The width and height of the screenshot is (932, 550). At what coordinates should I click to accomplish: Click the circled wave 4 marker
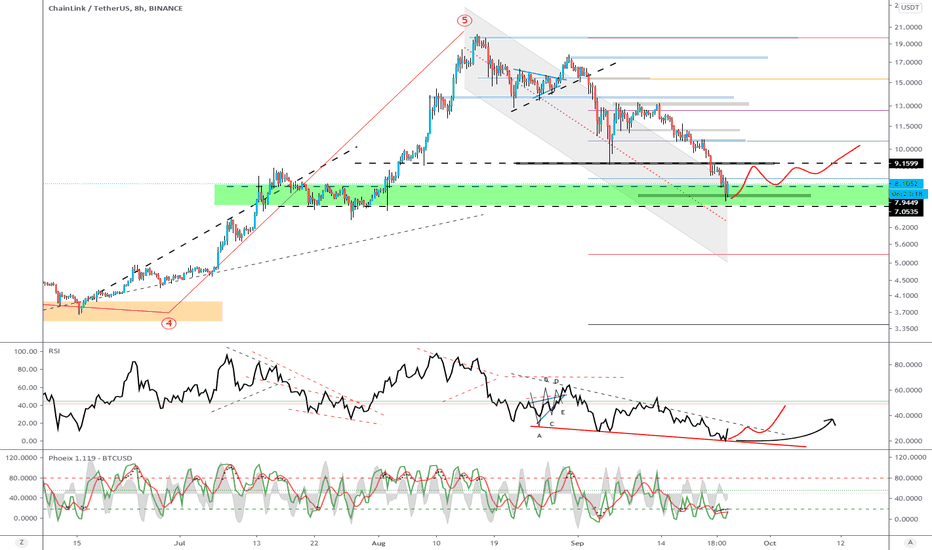click(x=169, y=323)
